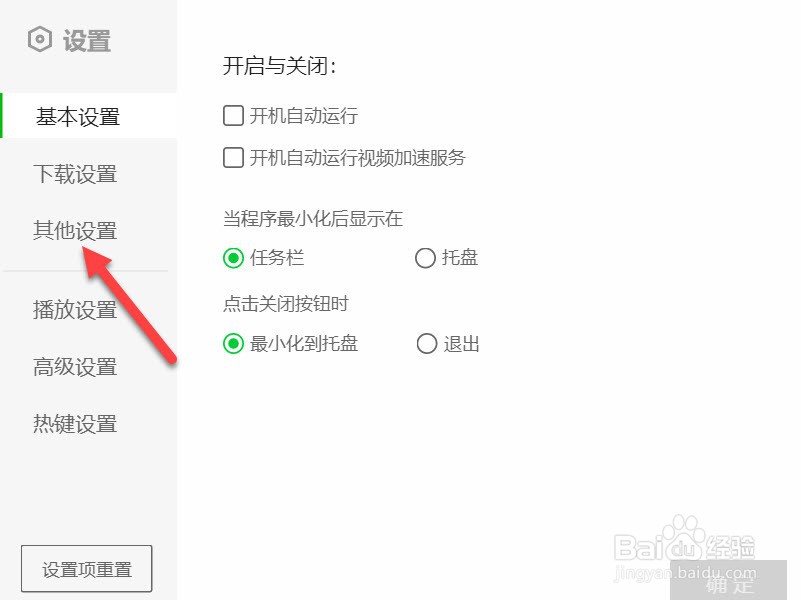The width and height of the screenshot is (801, 600).
Task: Open the 播放设置 section
Action: (x=75, y=309)
